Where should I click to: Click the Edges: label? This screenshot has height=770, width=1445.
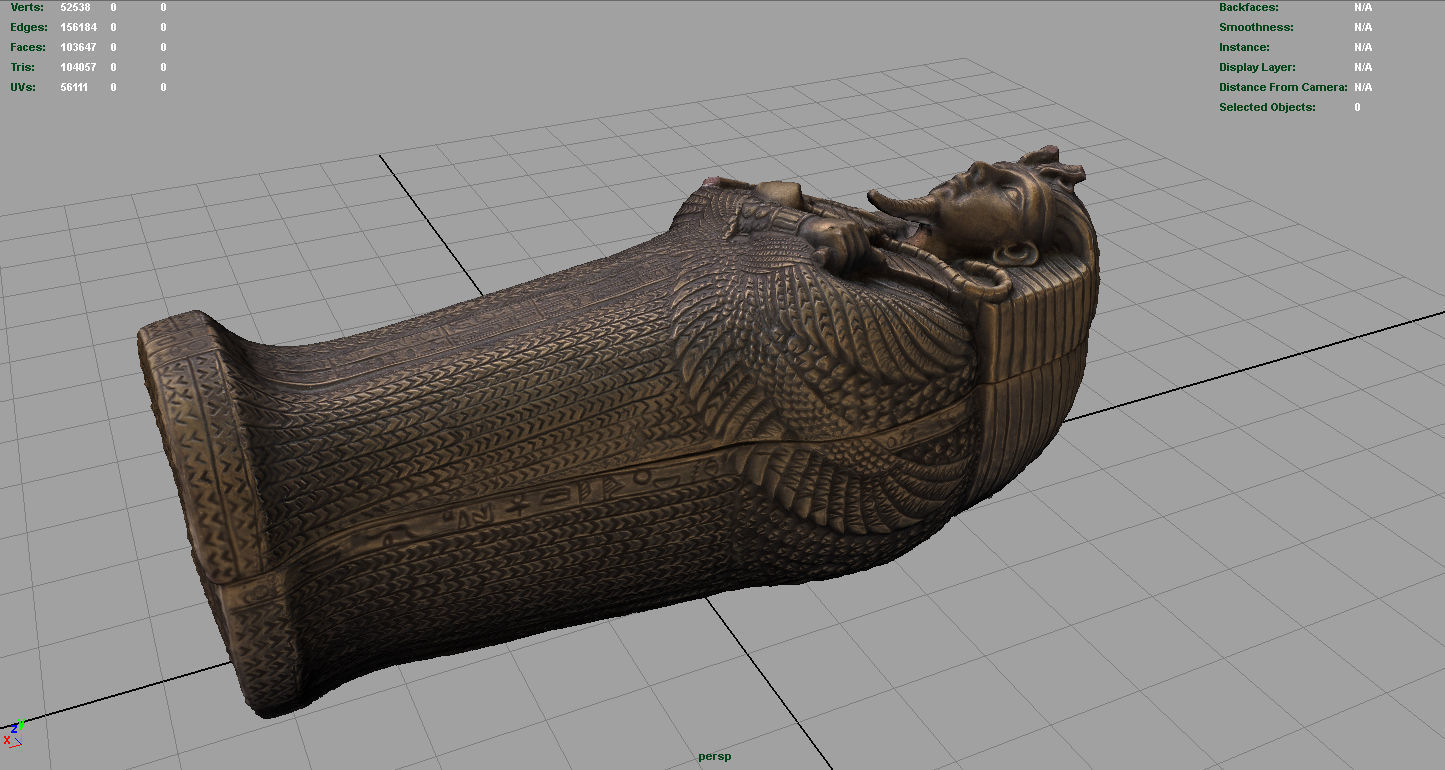click(x=29, y=27)
